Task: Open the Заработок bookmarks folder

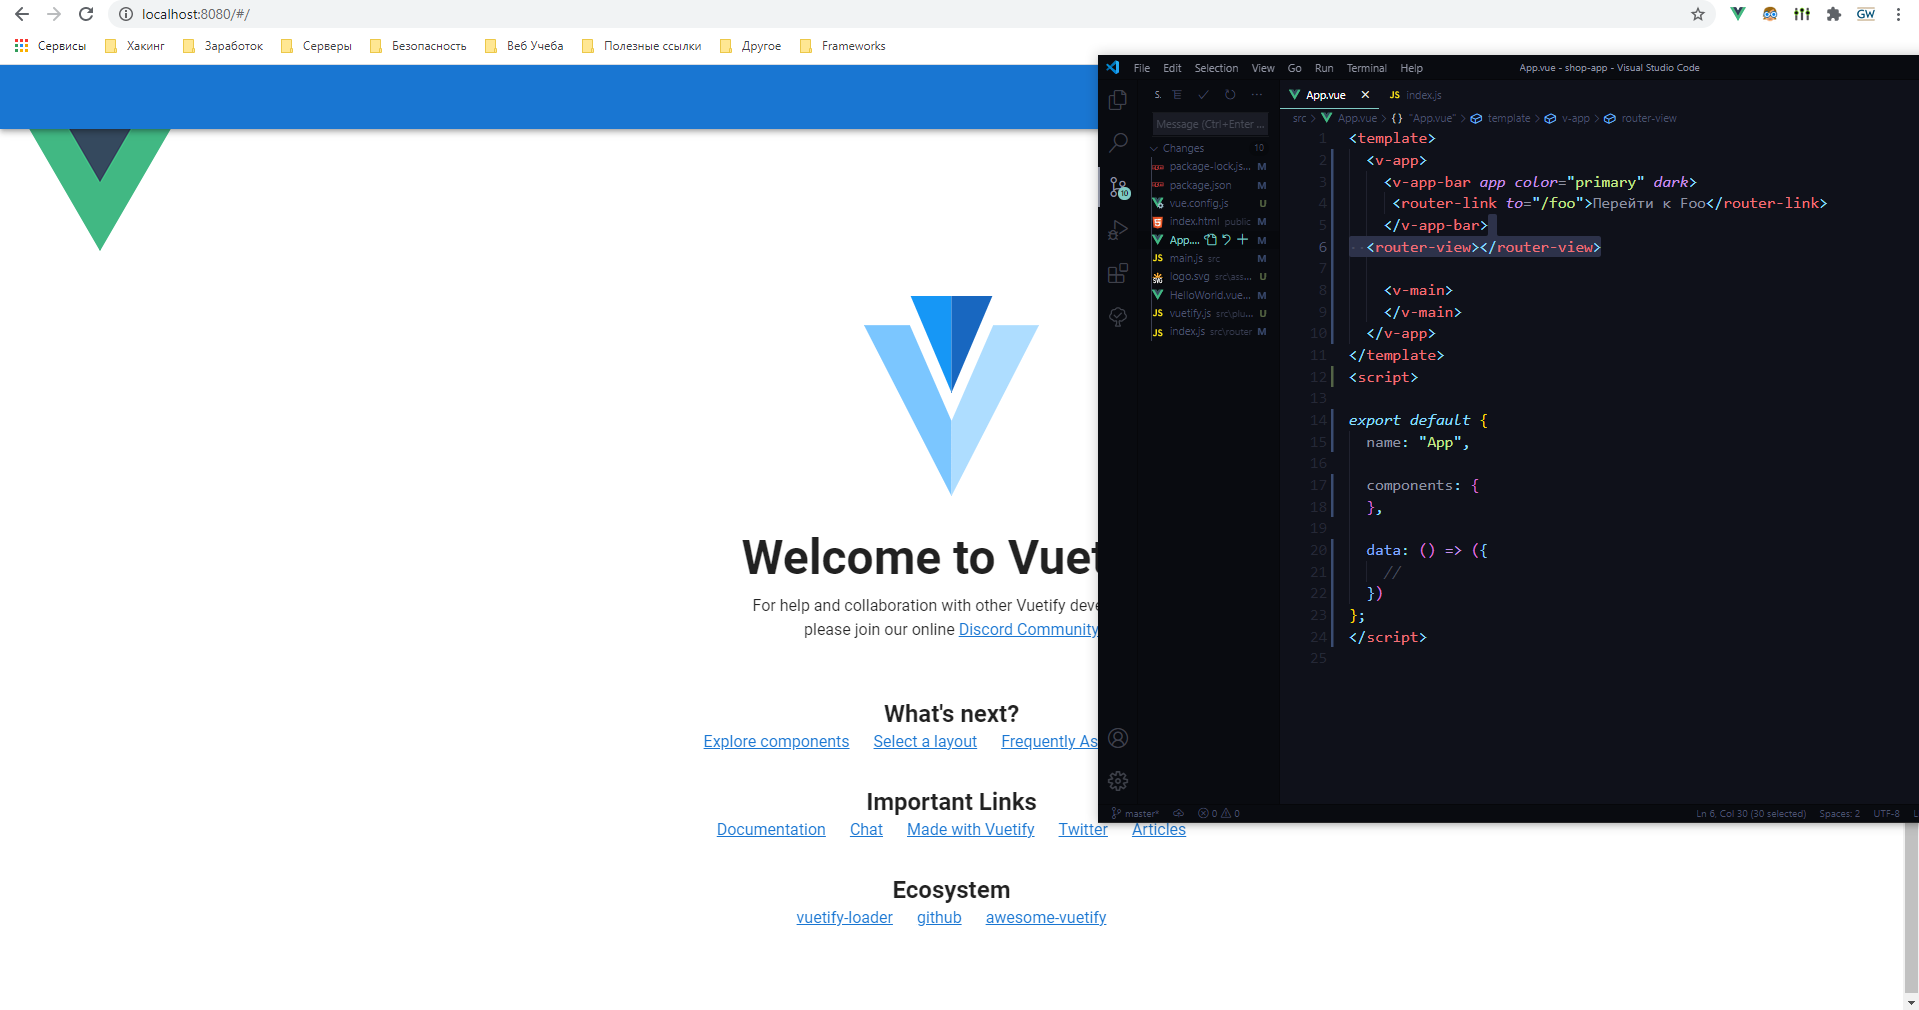Action: [223, 46]
